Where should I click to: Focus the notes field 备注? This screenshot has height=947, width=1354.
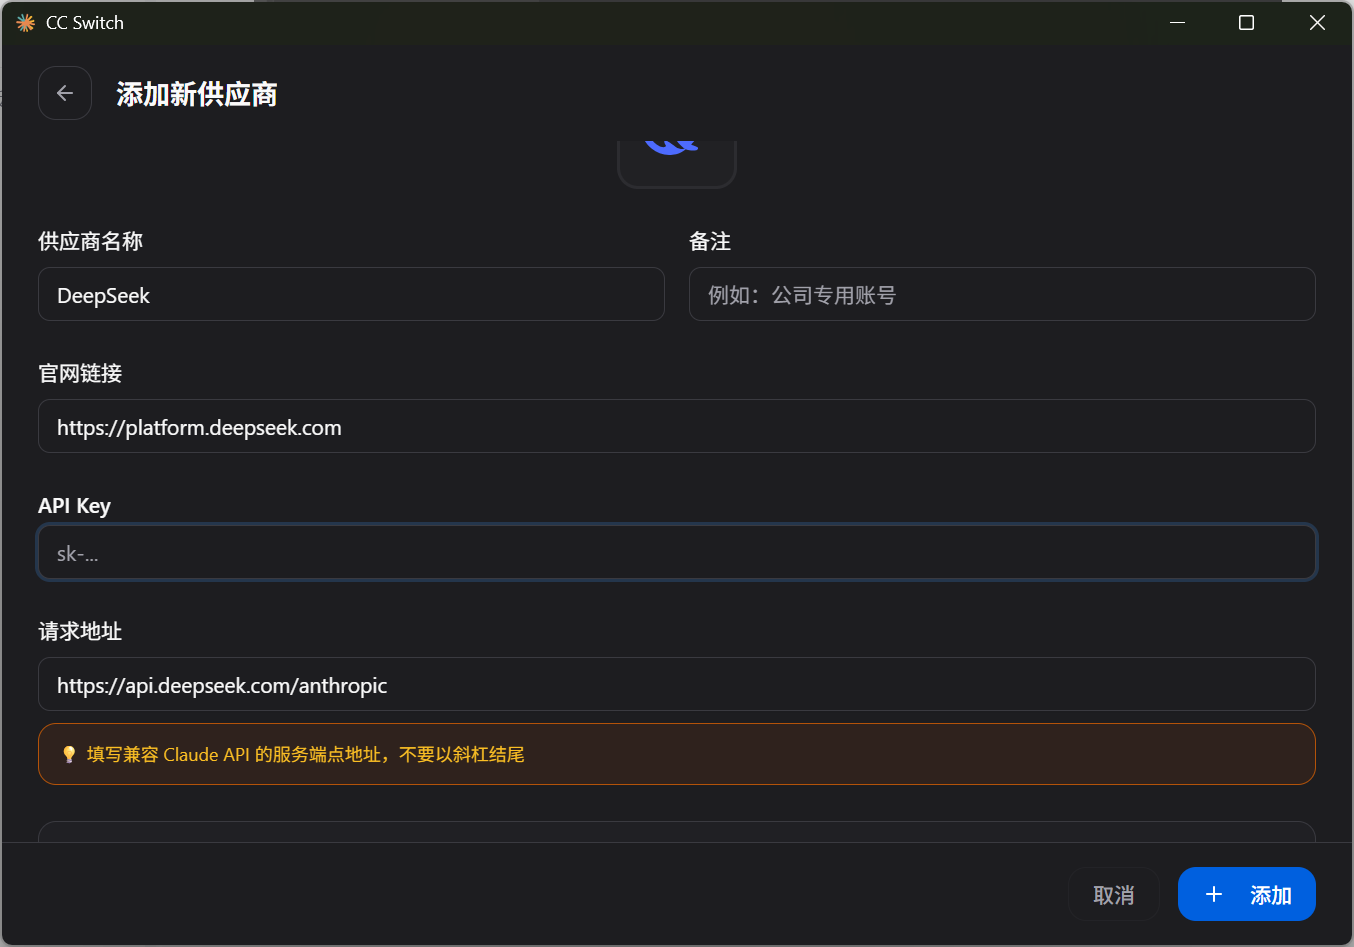point(1002,294)
